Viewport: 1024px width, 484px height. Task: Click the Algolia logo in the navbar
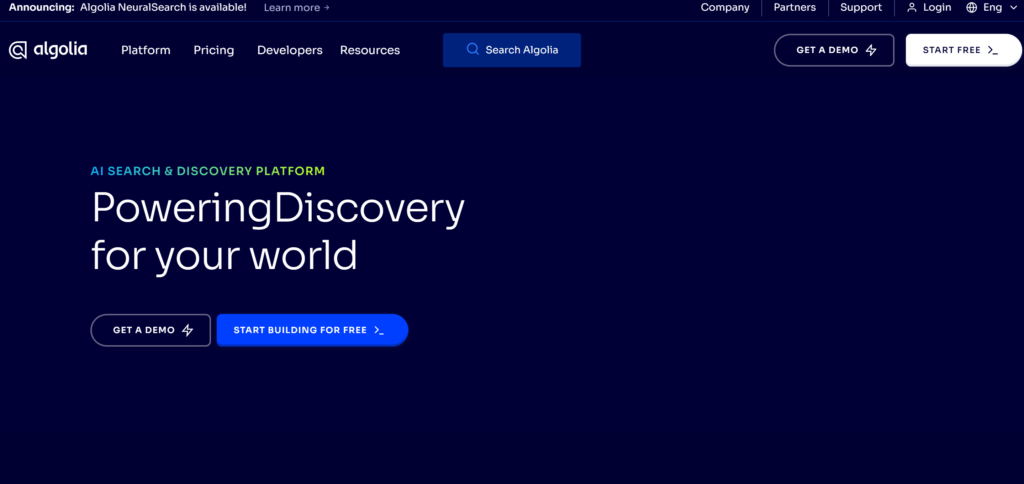(x=48, y=50)
